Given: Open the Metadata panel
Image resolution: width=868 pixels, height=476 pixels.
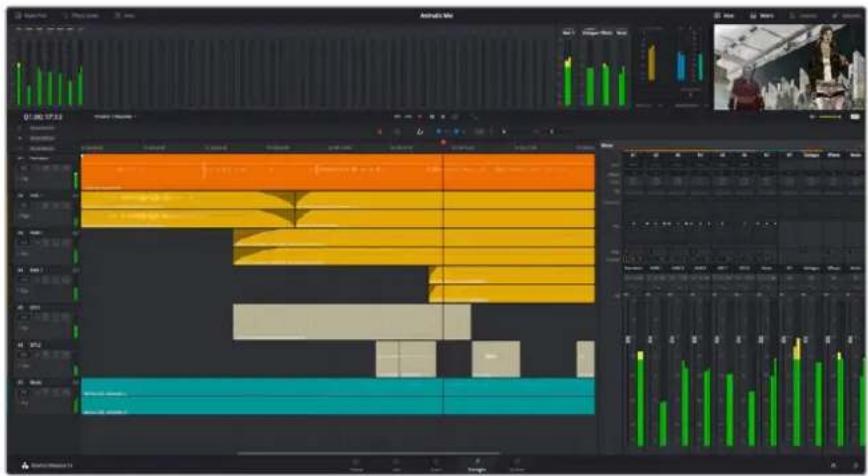Looking at the screenshot, I should (x=803, y=15).
